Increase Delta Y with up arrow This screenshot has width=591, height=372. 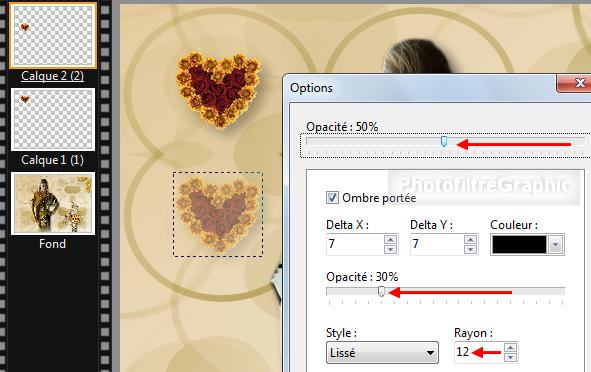[470, 239]
